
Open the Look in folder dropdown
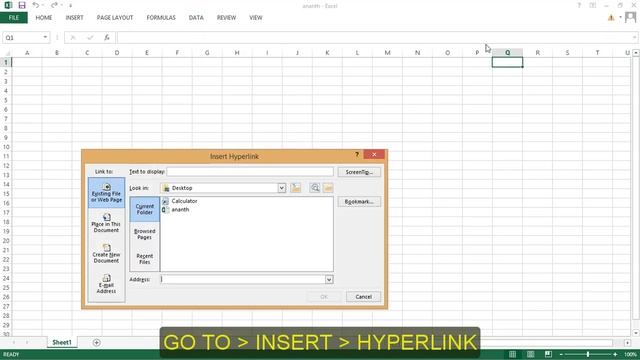(282, 188)
